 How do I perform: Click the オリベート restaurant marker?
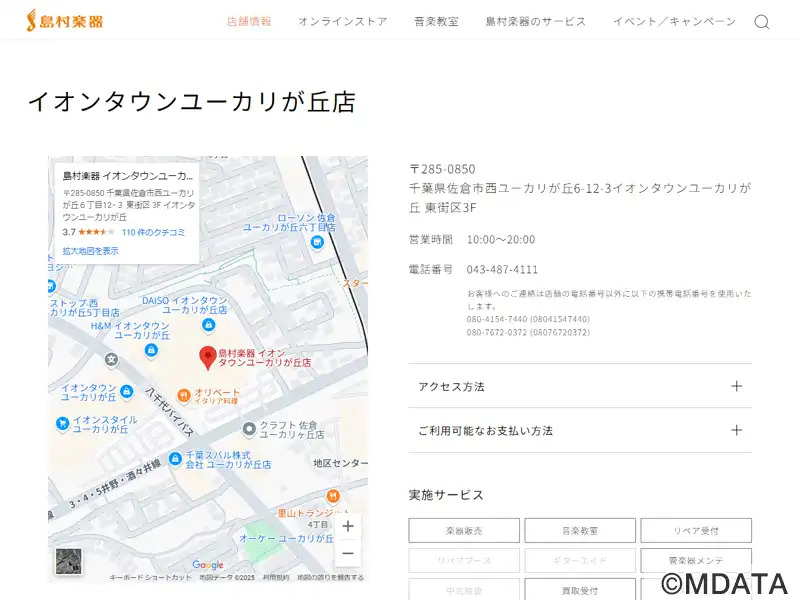coord(184,395)
